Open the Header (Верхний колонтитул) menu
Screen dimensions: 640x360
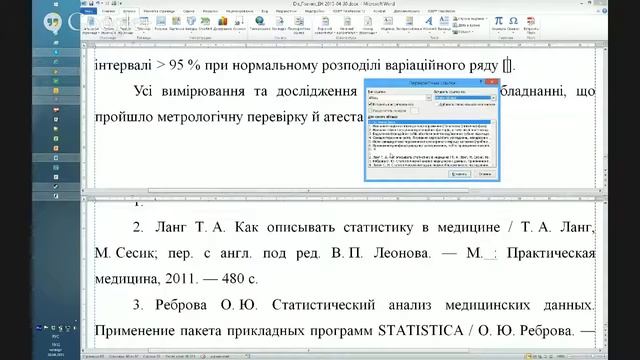point(325,25)
